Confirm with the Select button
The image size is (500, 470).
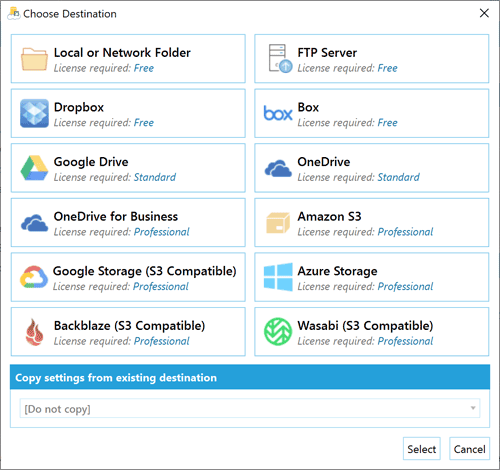point(422,449)
